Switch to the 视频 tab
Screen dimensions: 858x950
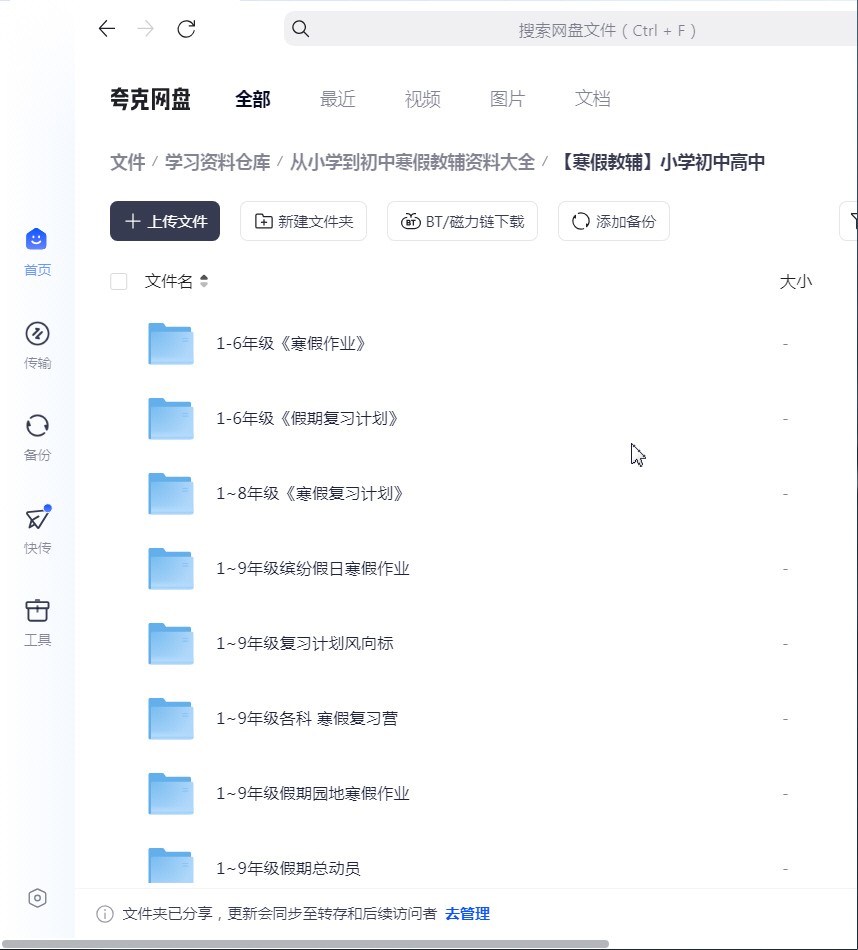coord(422,99)
